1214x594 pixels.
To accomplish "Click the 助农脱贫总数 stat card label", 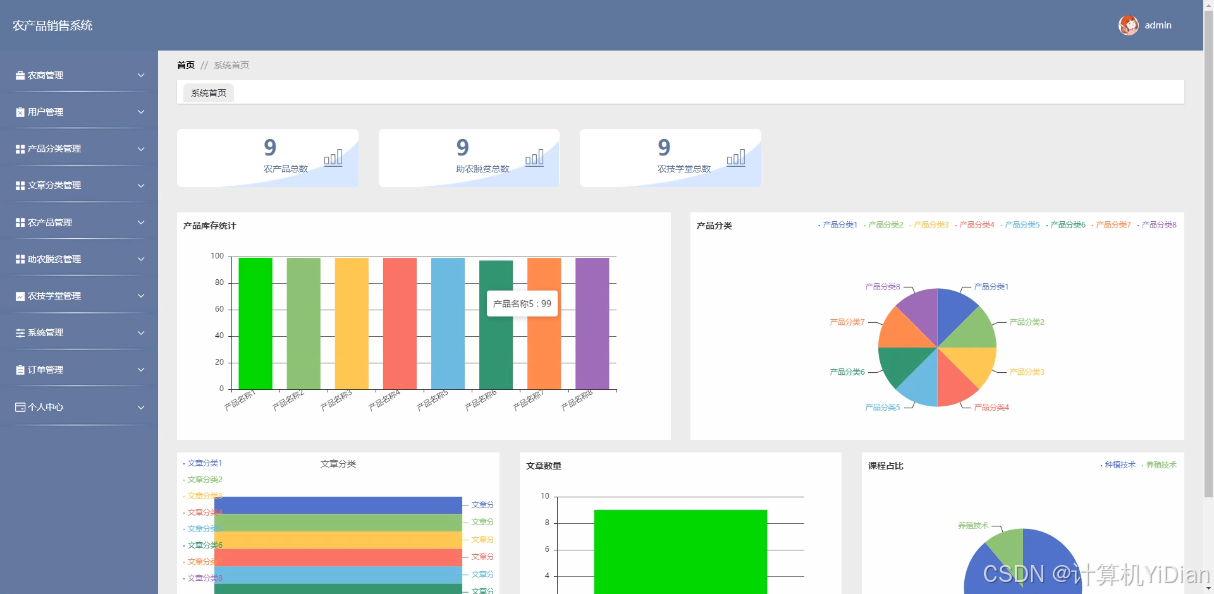I will [482, 169].
